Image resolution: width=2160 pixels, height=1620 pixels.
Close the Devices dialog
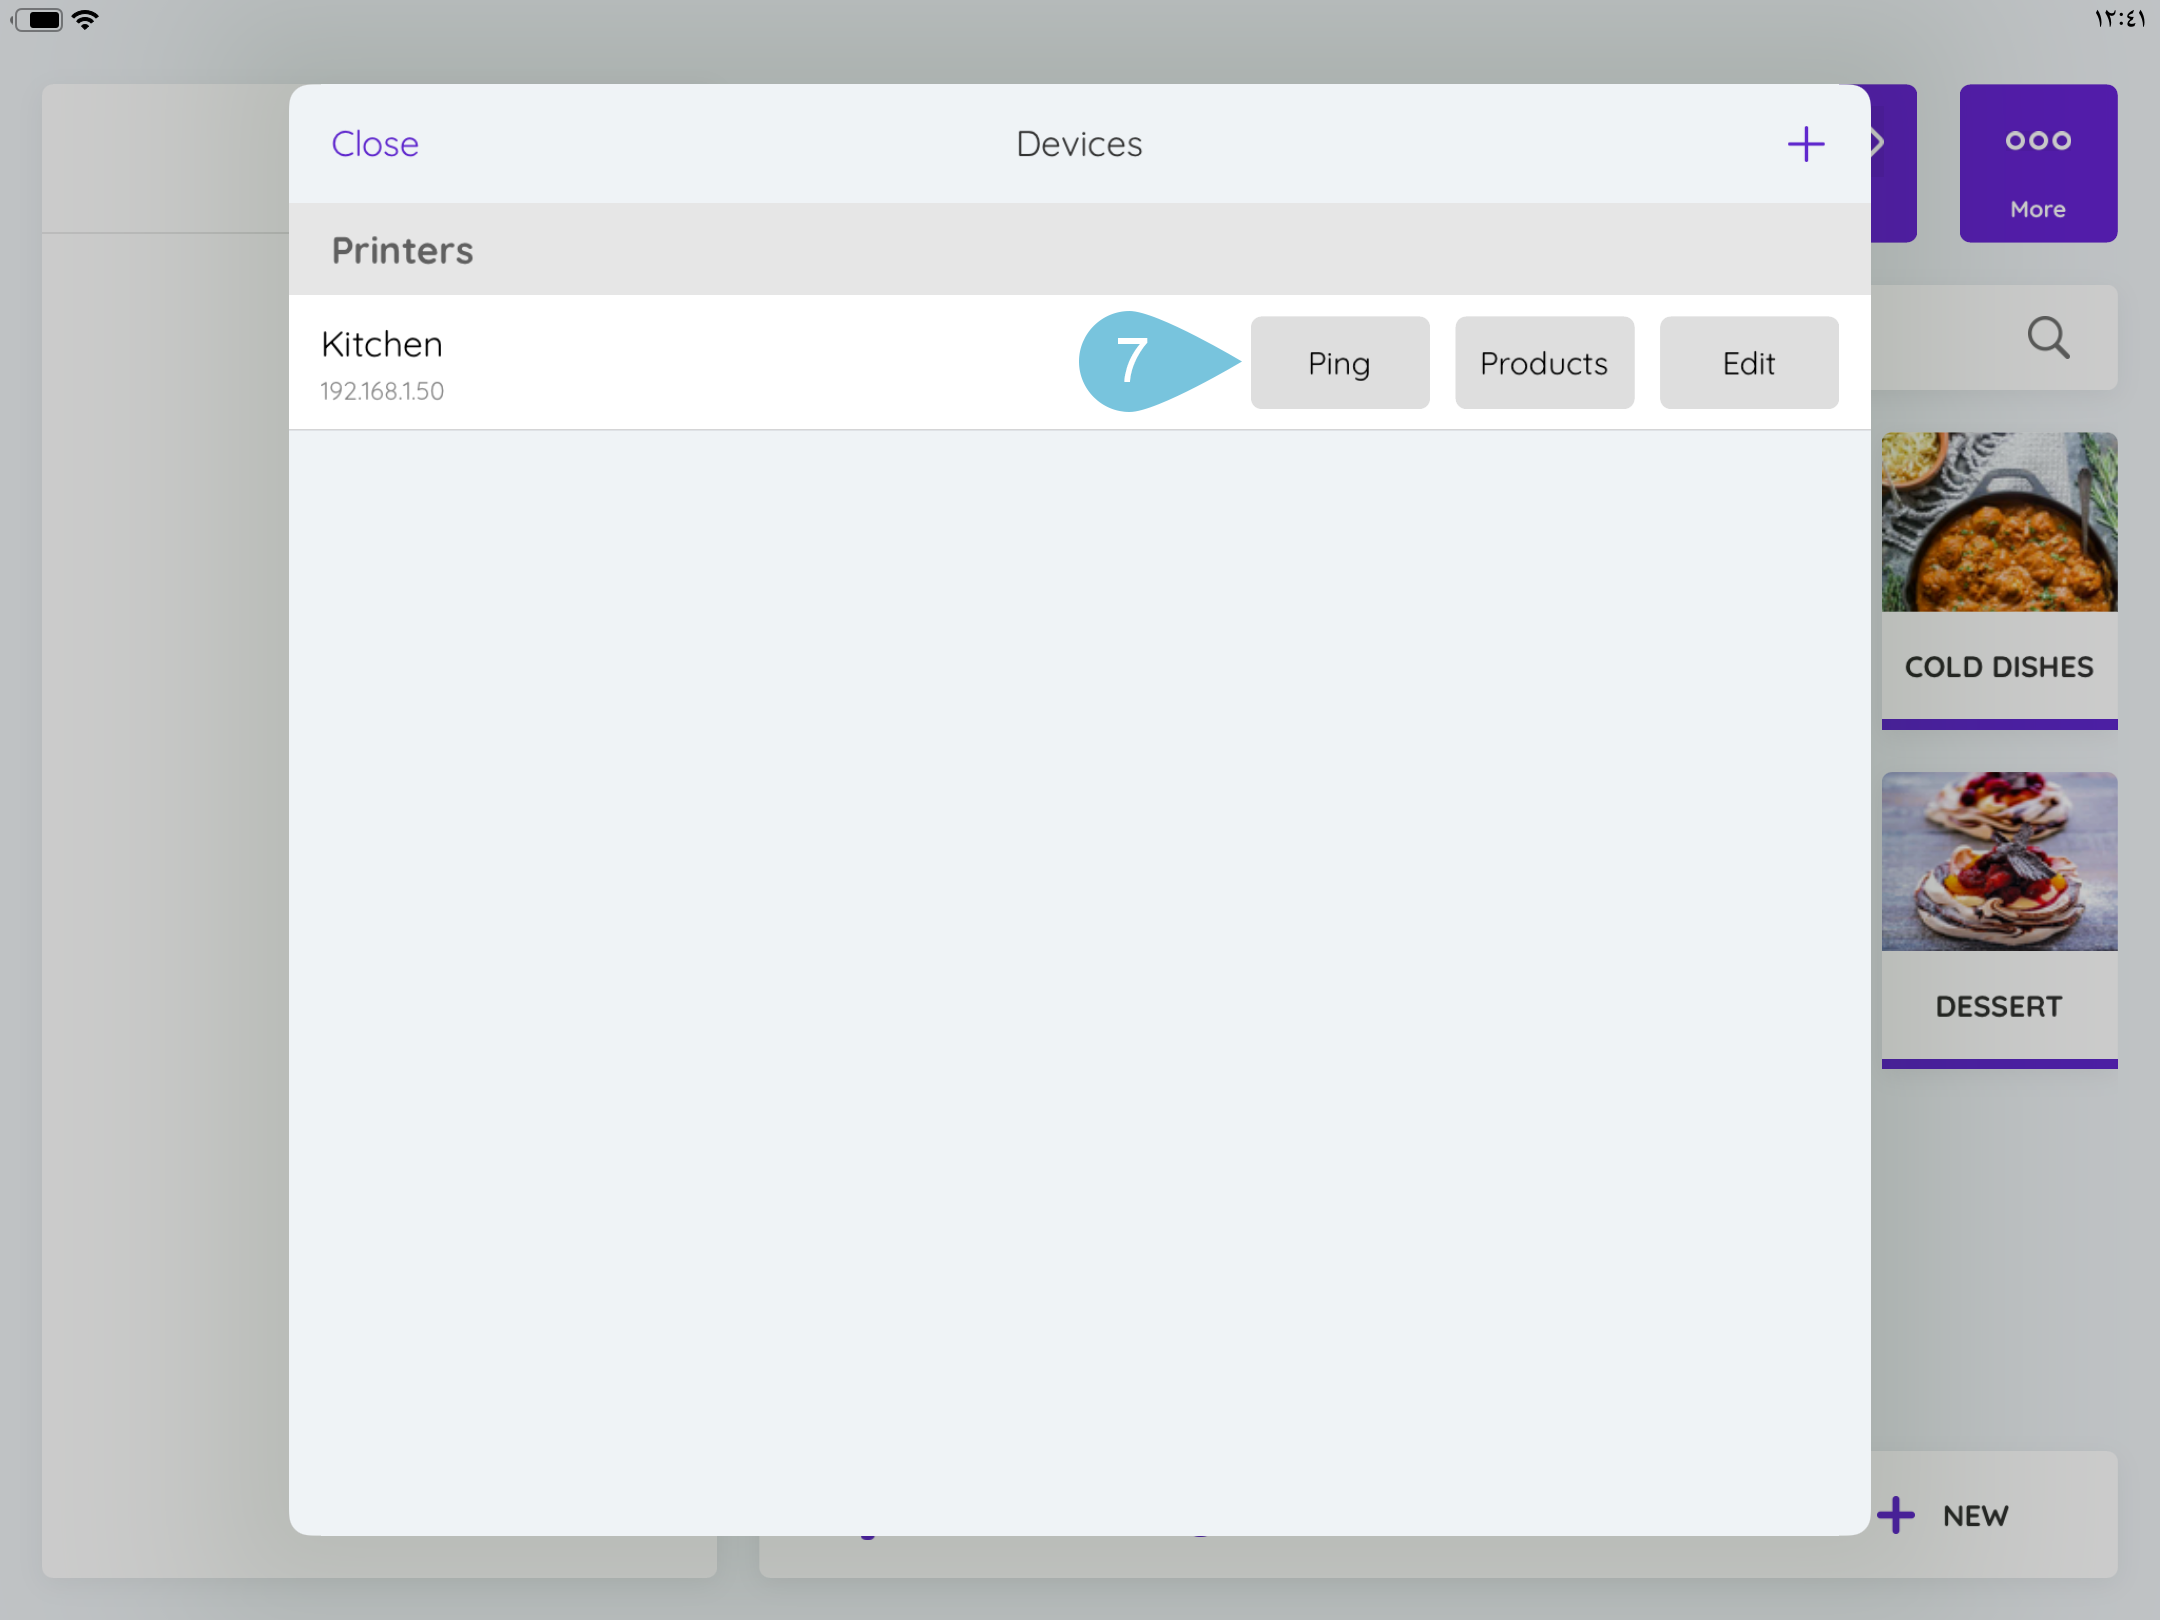(375, 144)
